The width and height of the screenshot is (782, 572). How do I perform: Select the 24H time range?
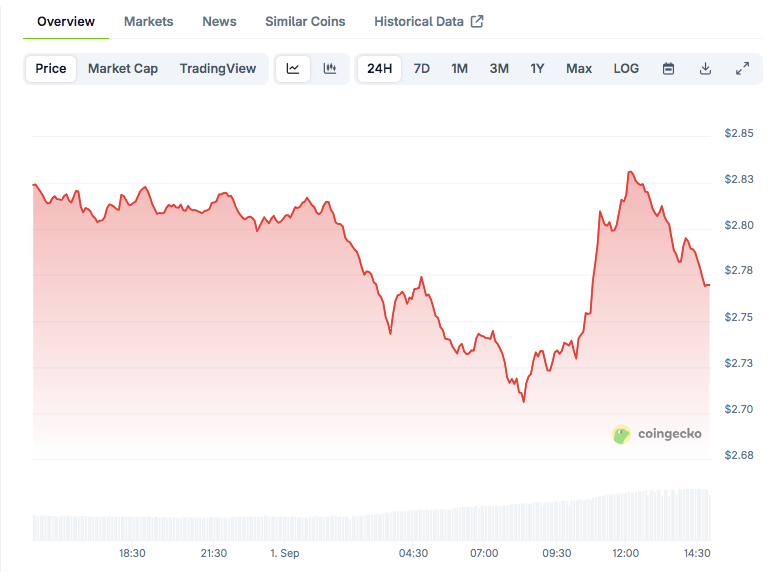coord(379,69)
